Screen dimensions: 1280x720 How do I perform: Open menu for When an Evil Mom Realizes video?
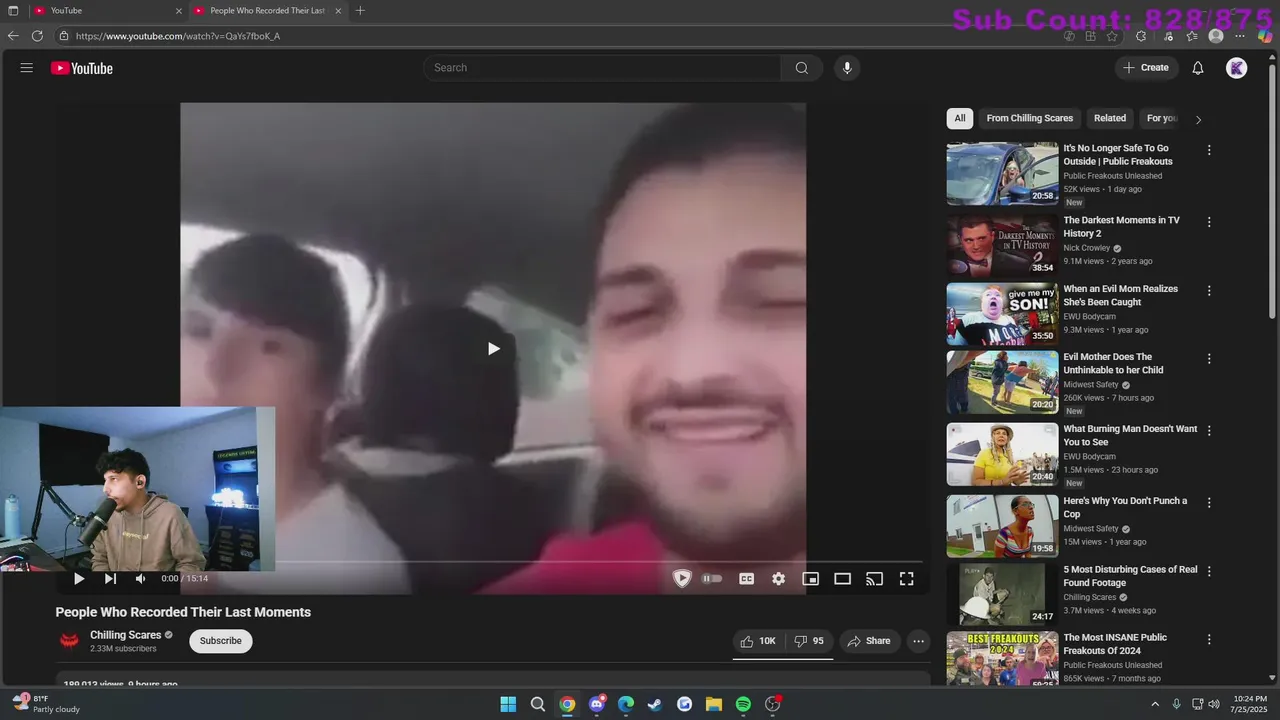(1209, 291)
